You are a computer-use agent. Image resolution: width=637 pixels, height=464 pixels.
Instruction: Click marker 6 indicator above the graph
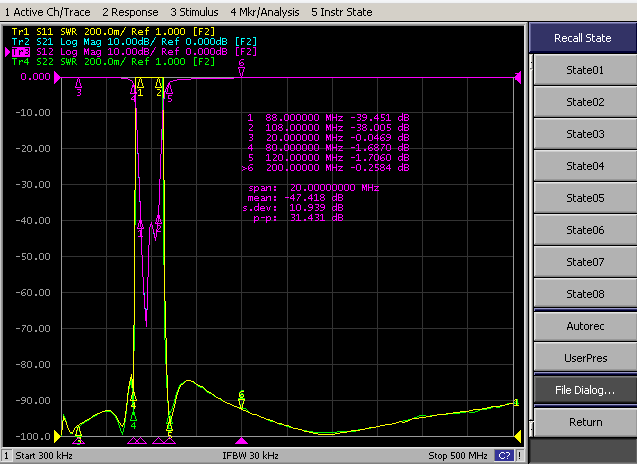tap(241, 68)
